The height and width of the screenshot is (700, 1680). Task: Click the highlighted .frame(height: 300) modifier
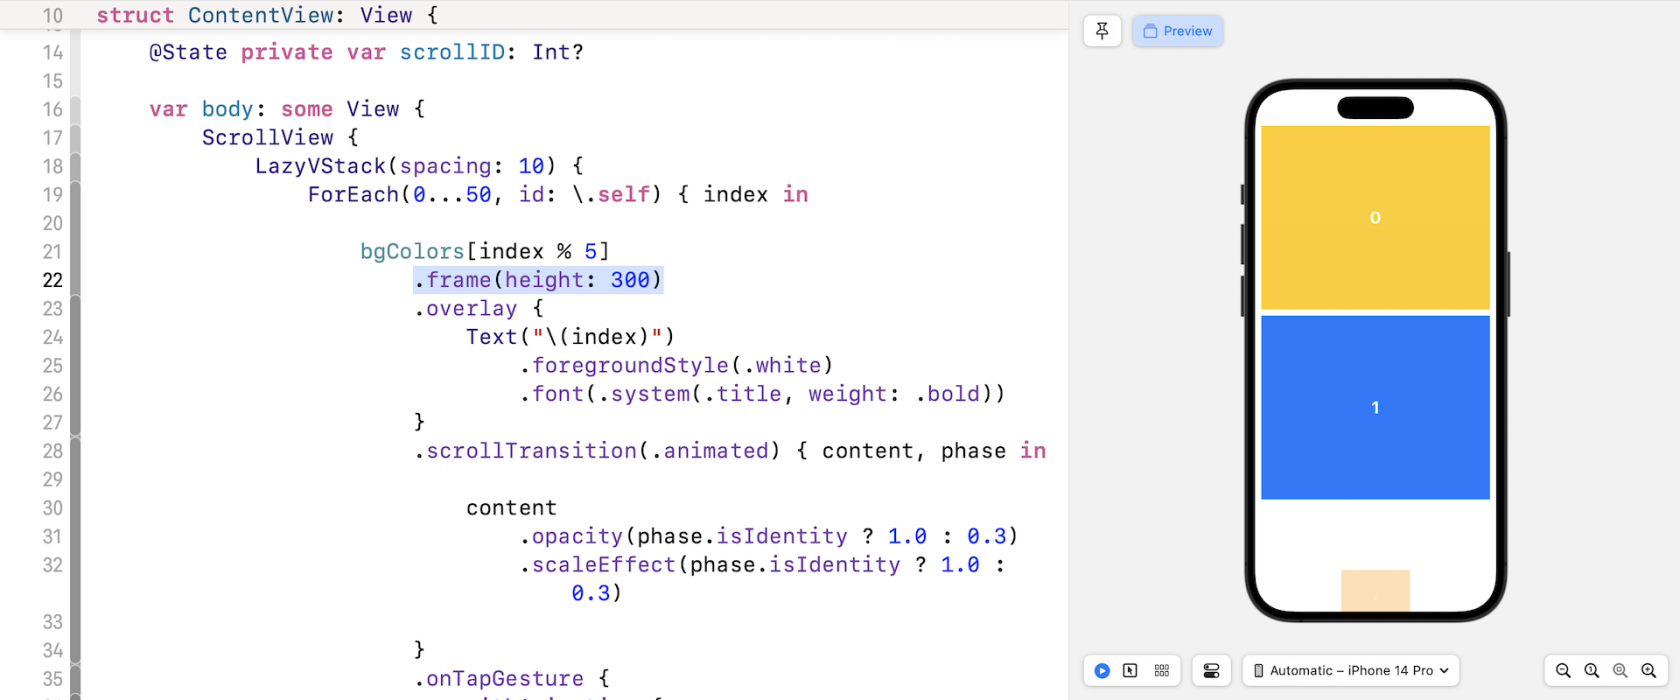pyautogui.click(x=538, y=280)
